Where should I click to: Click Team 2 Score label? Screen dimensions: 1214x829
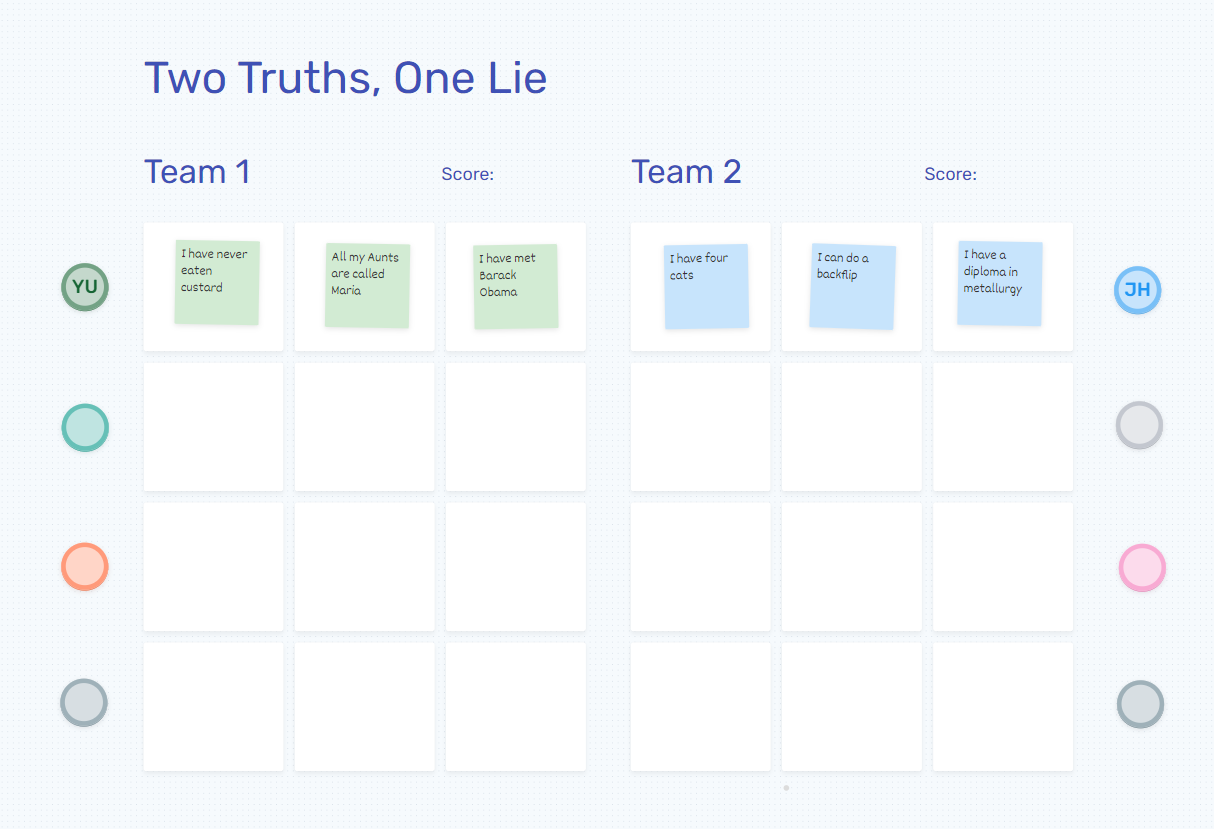point(950,174)
